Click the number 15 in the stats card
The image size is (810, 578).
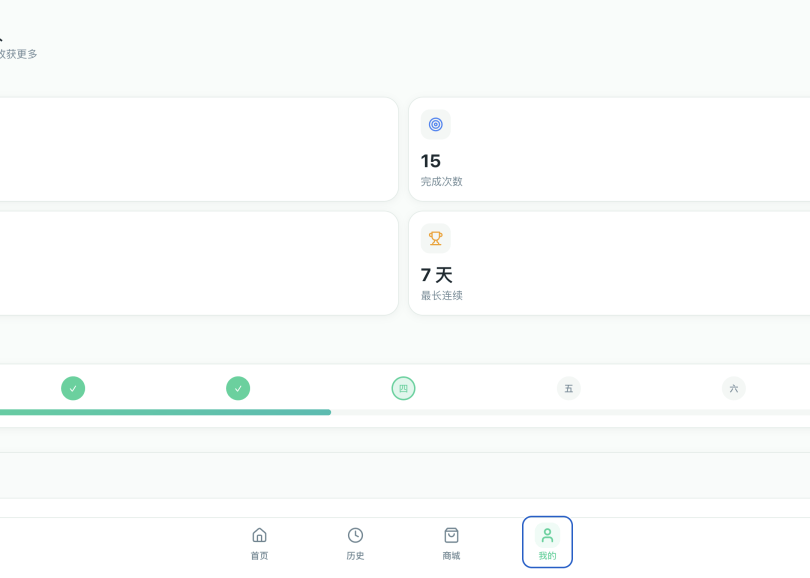(431, 161)
